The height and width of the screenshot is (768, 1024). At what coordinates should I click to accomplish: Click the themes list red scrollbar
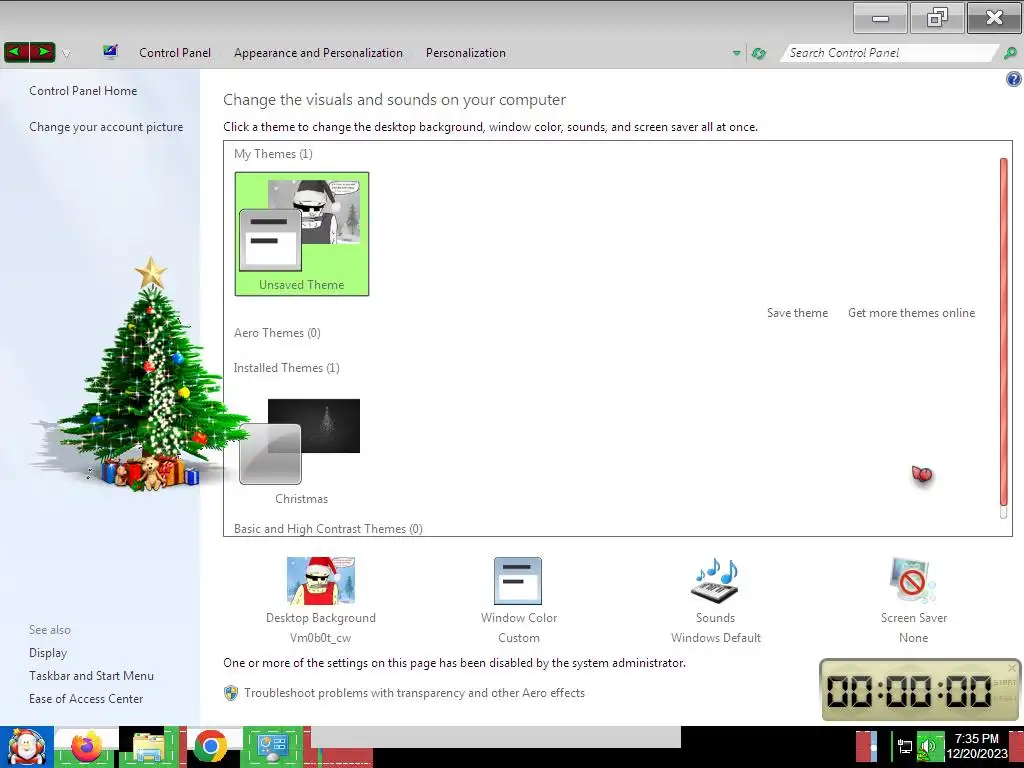click(x=1004, y=331)
